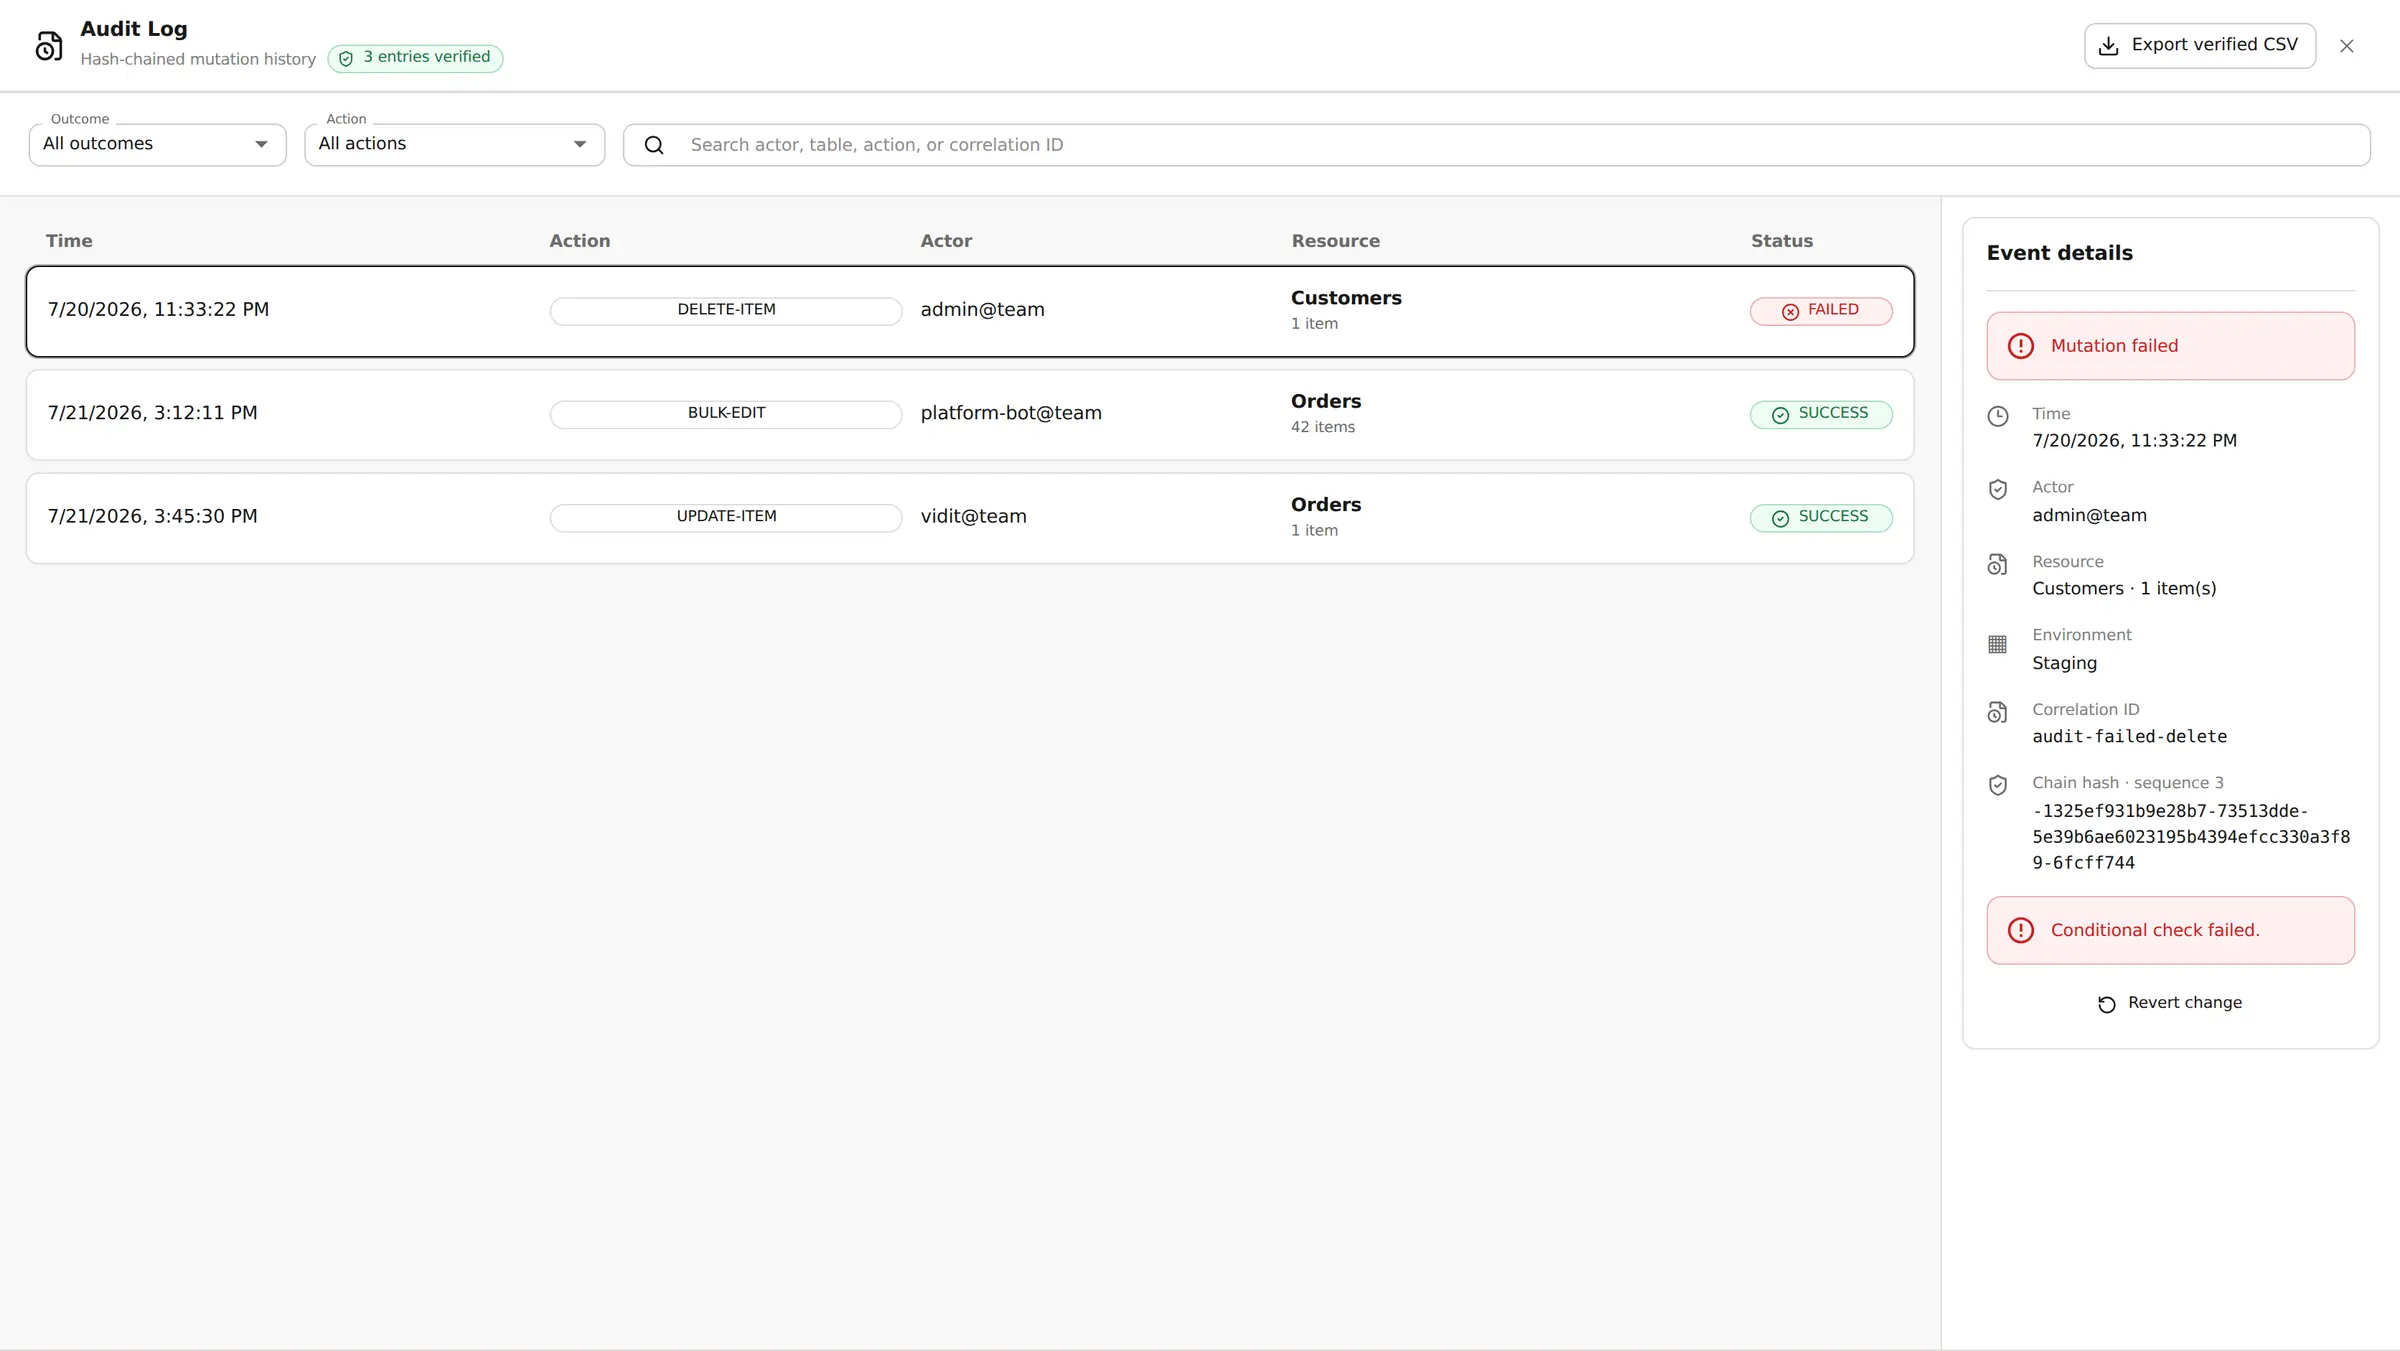This screenshot has width=2400, height=1351.
Task: Click the alert icon in Mutation failed banner
Action: [2021, 346]
